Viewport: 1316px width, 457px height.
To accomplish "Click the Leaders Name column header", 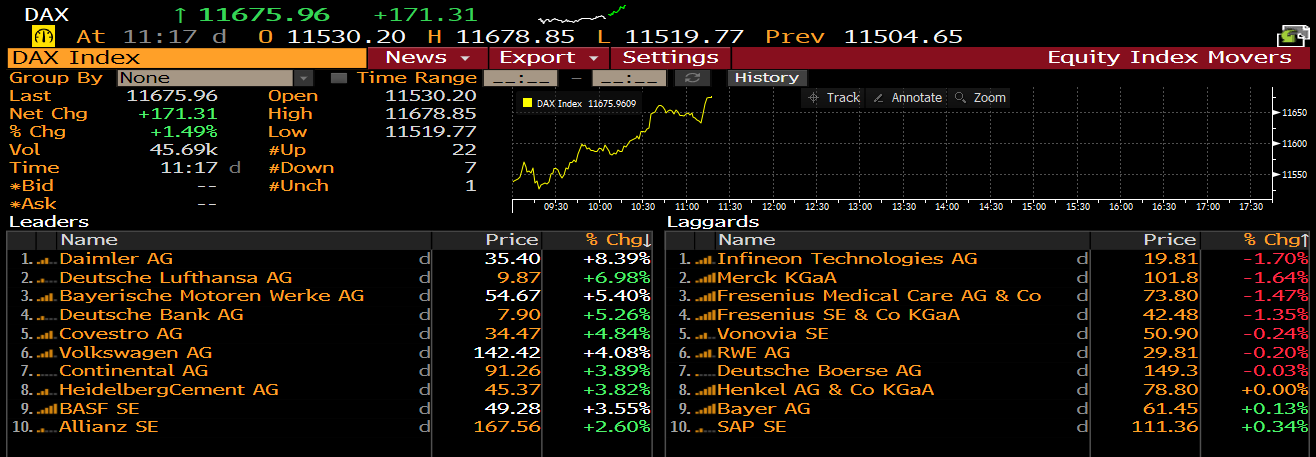I will (88, 240).
